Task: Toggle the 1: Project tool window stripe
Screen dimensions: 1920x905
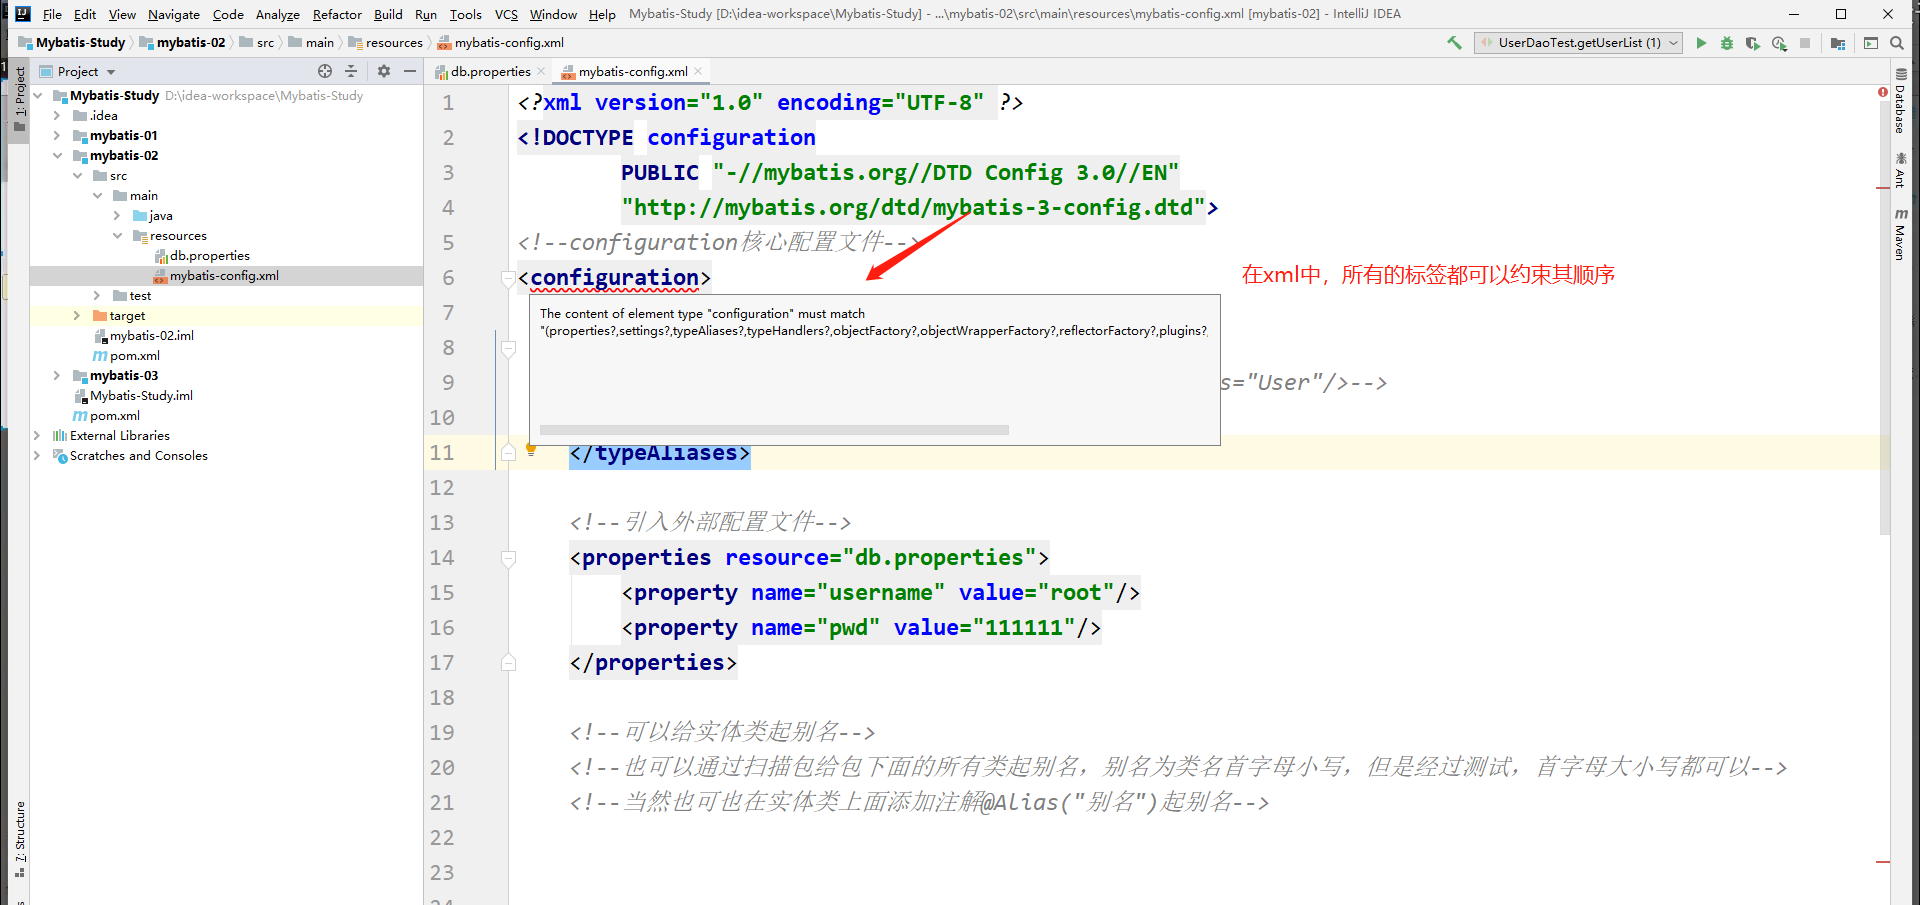Action: [x=19, y=98]
